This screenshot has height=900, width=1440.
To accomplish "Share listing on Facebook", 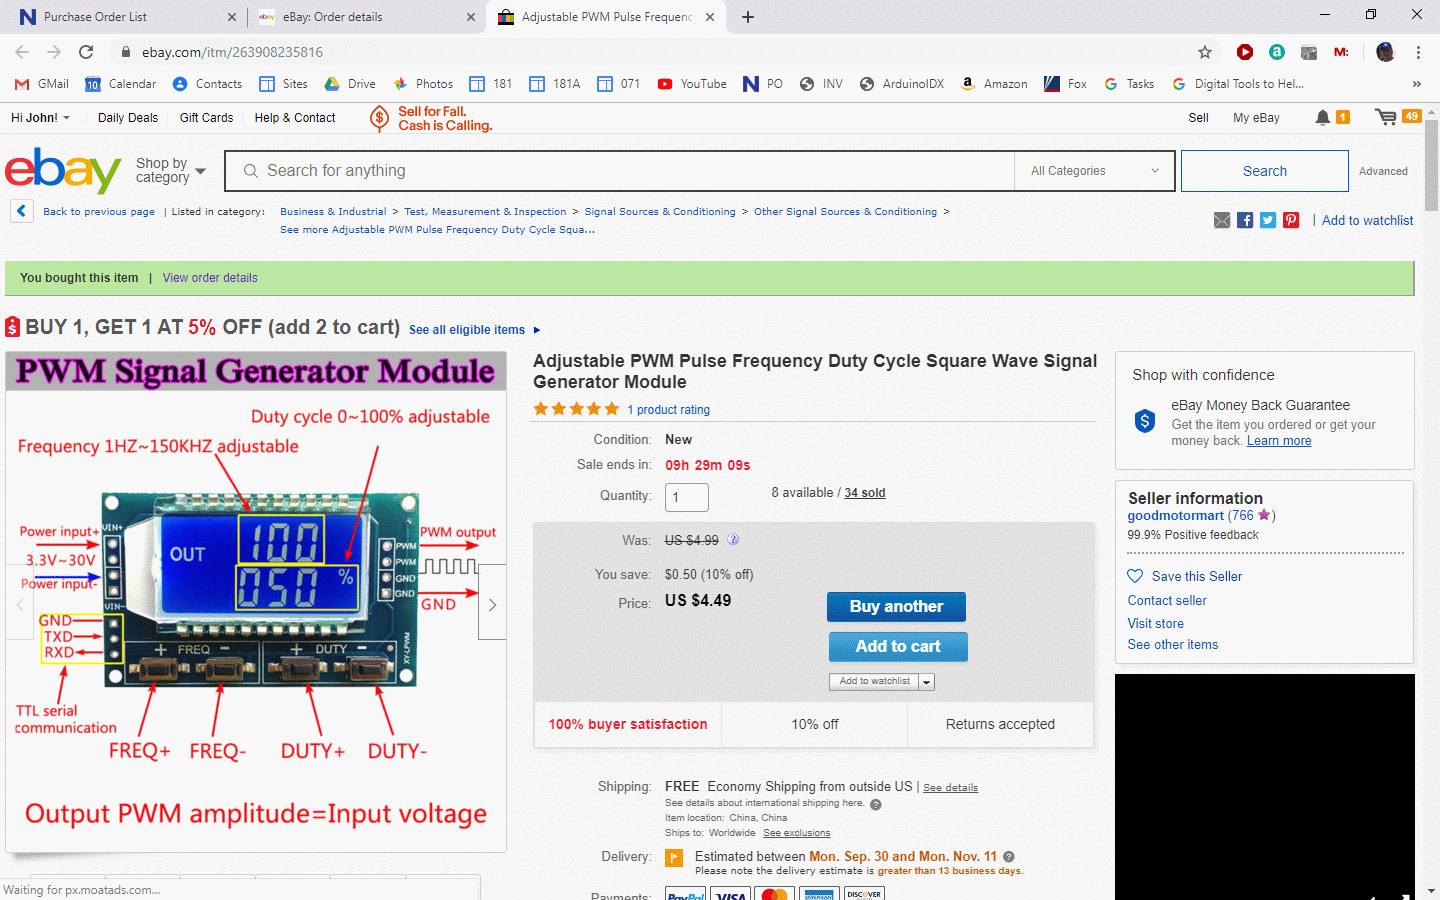I will pos(1245,220).
